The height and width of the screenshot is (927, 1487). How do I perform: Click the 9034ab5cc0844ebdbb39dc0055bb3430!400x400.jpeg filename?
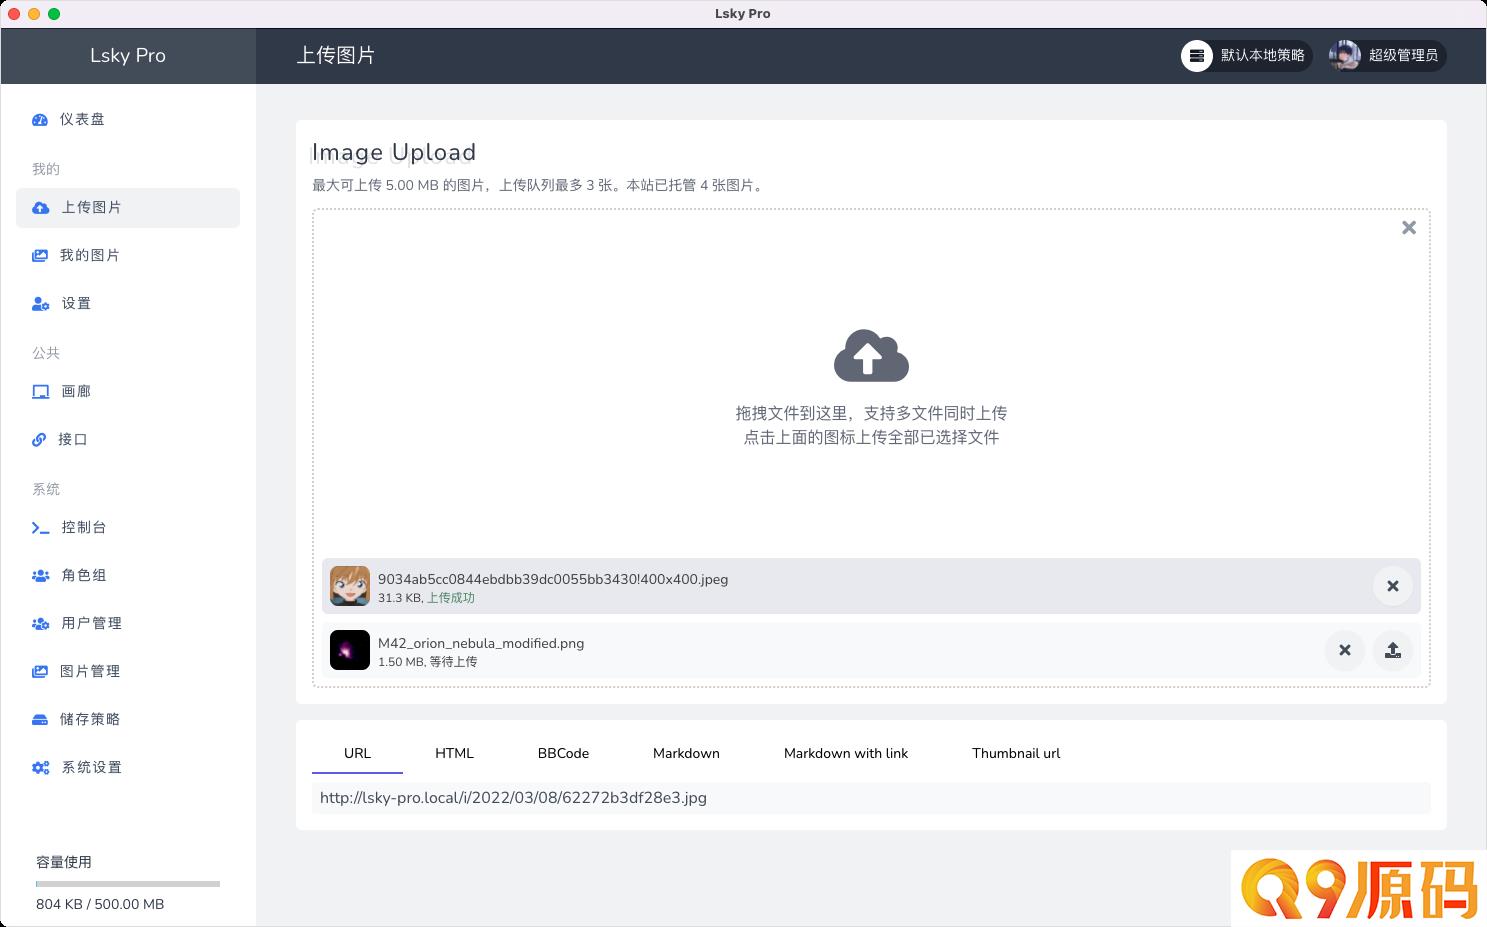click(553, 579)
